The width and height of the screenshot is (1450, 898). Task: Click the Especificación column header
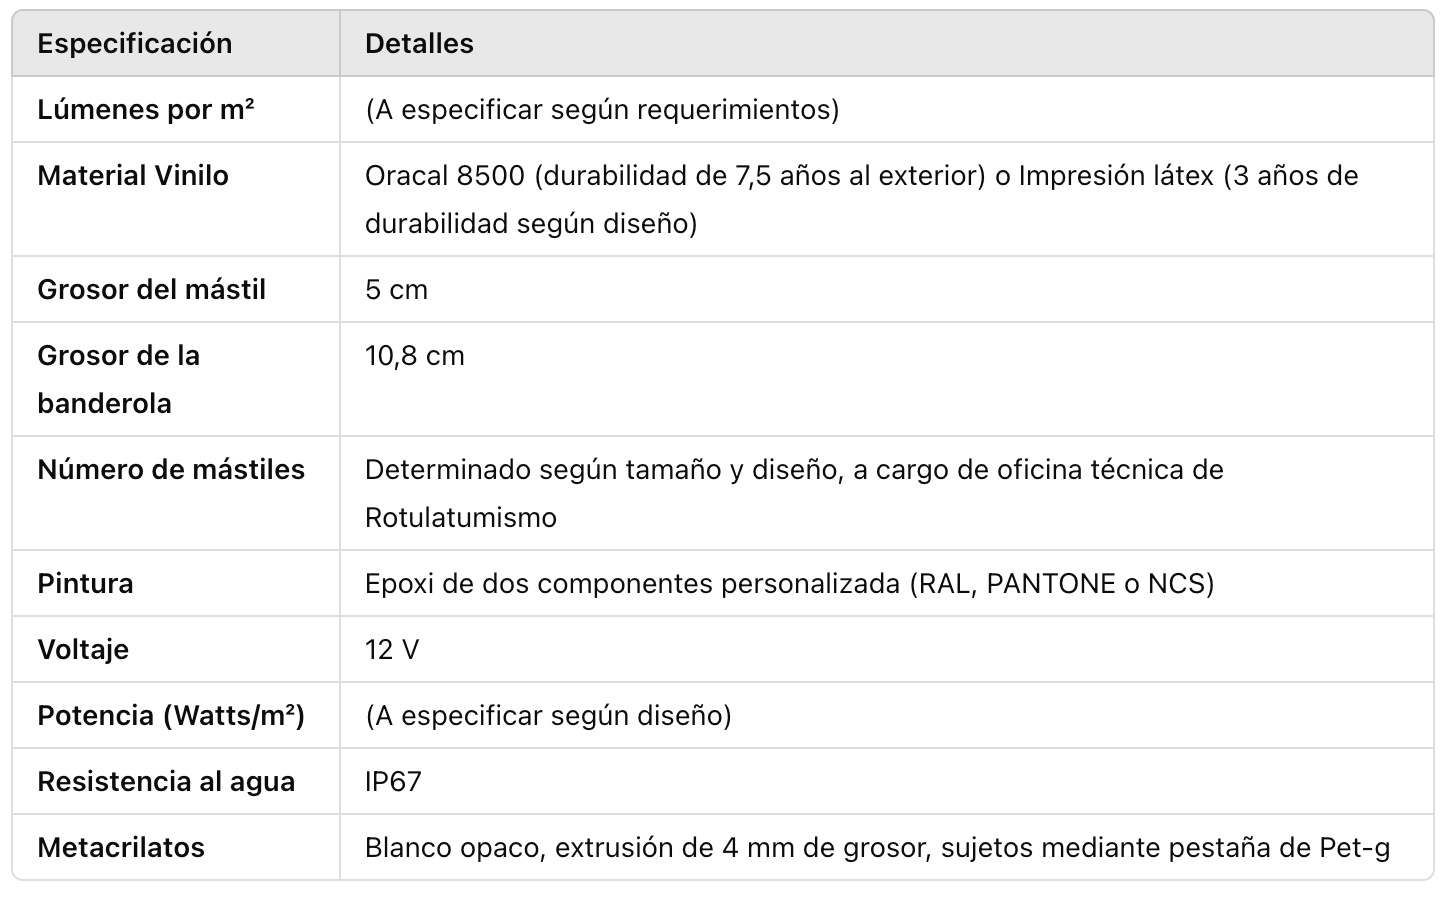[x=135, y=44]
